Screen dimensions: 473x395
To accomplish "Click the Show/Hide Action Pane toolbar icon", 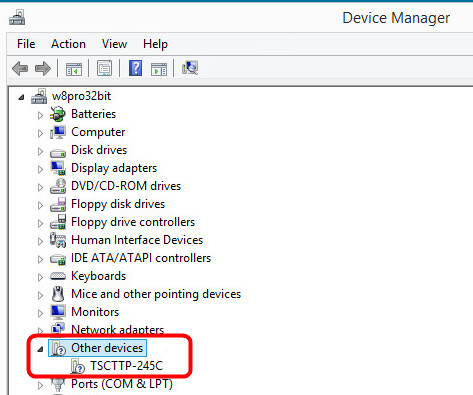I will point(159,69).
